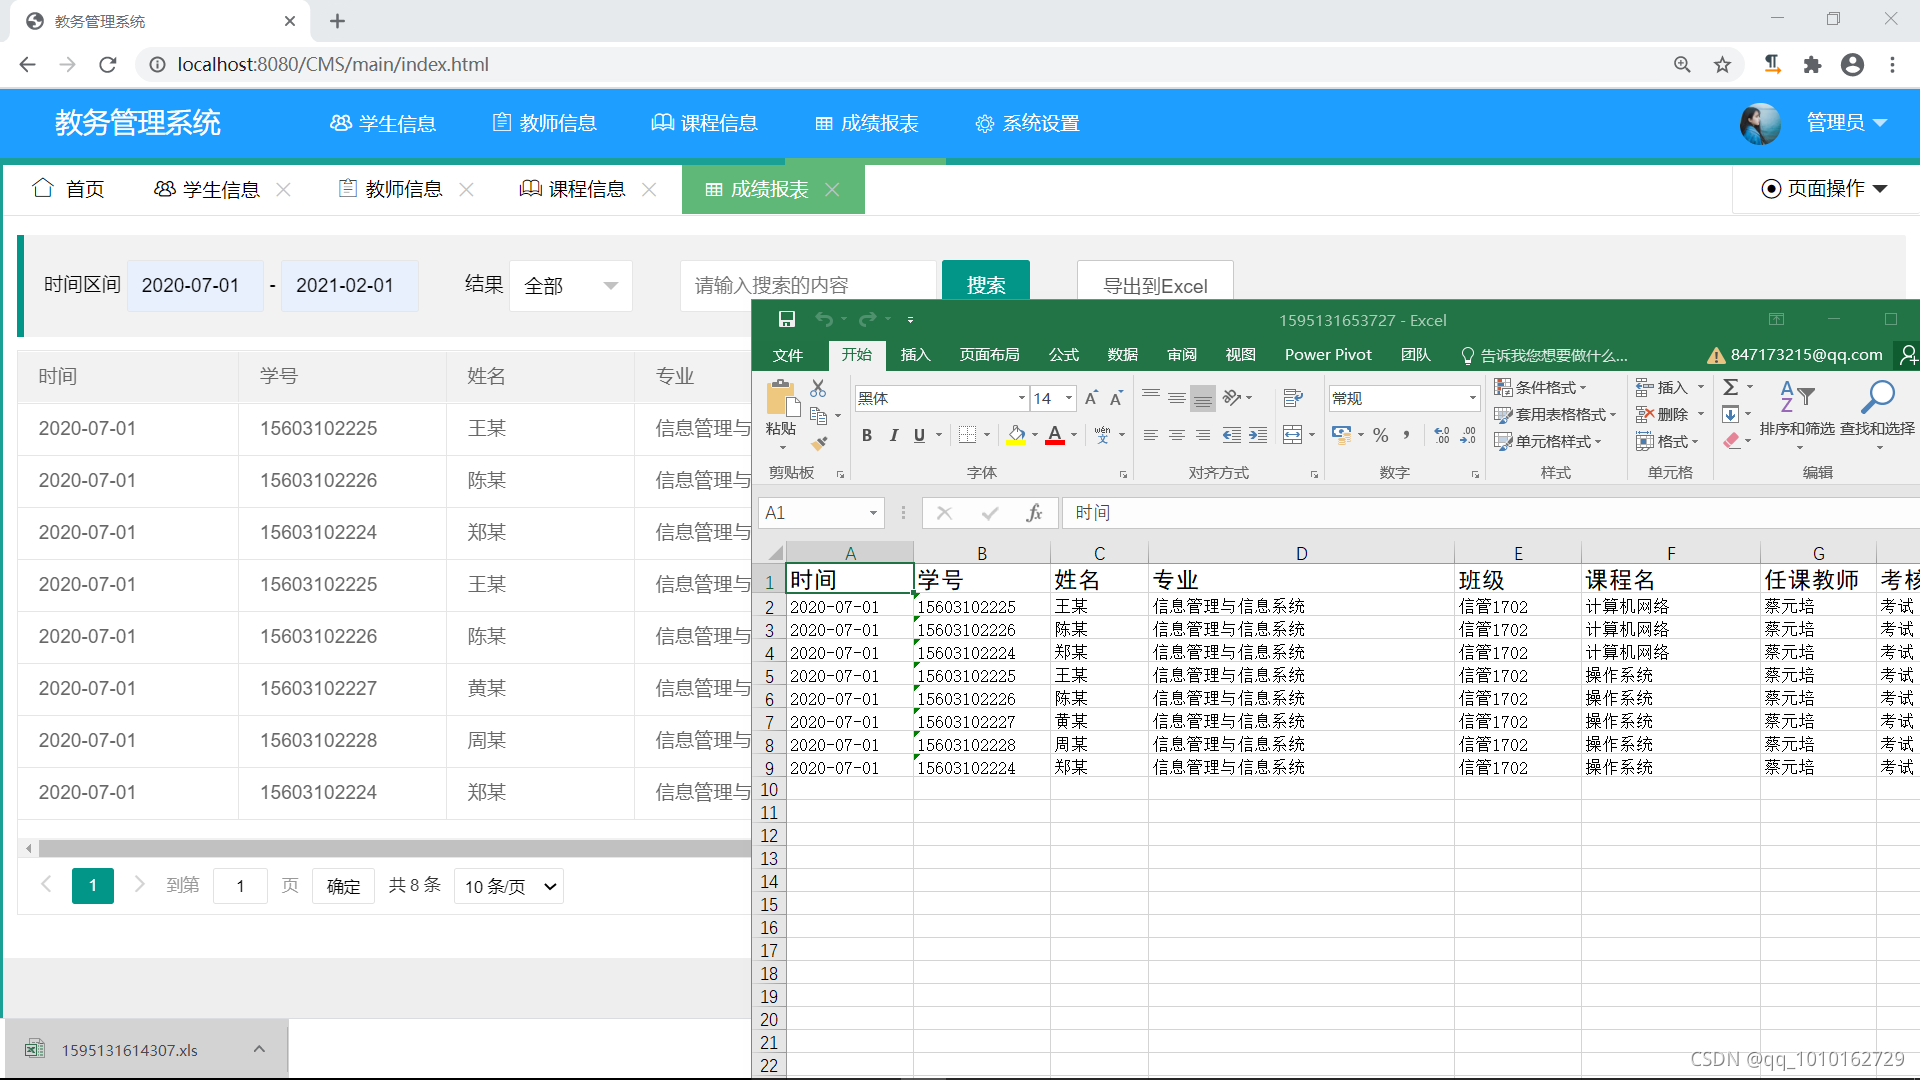Screen dimensions: 1920x1080
Task: Click the Clear eraser icon in Excel
Action: pos(1732,441)
